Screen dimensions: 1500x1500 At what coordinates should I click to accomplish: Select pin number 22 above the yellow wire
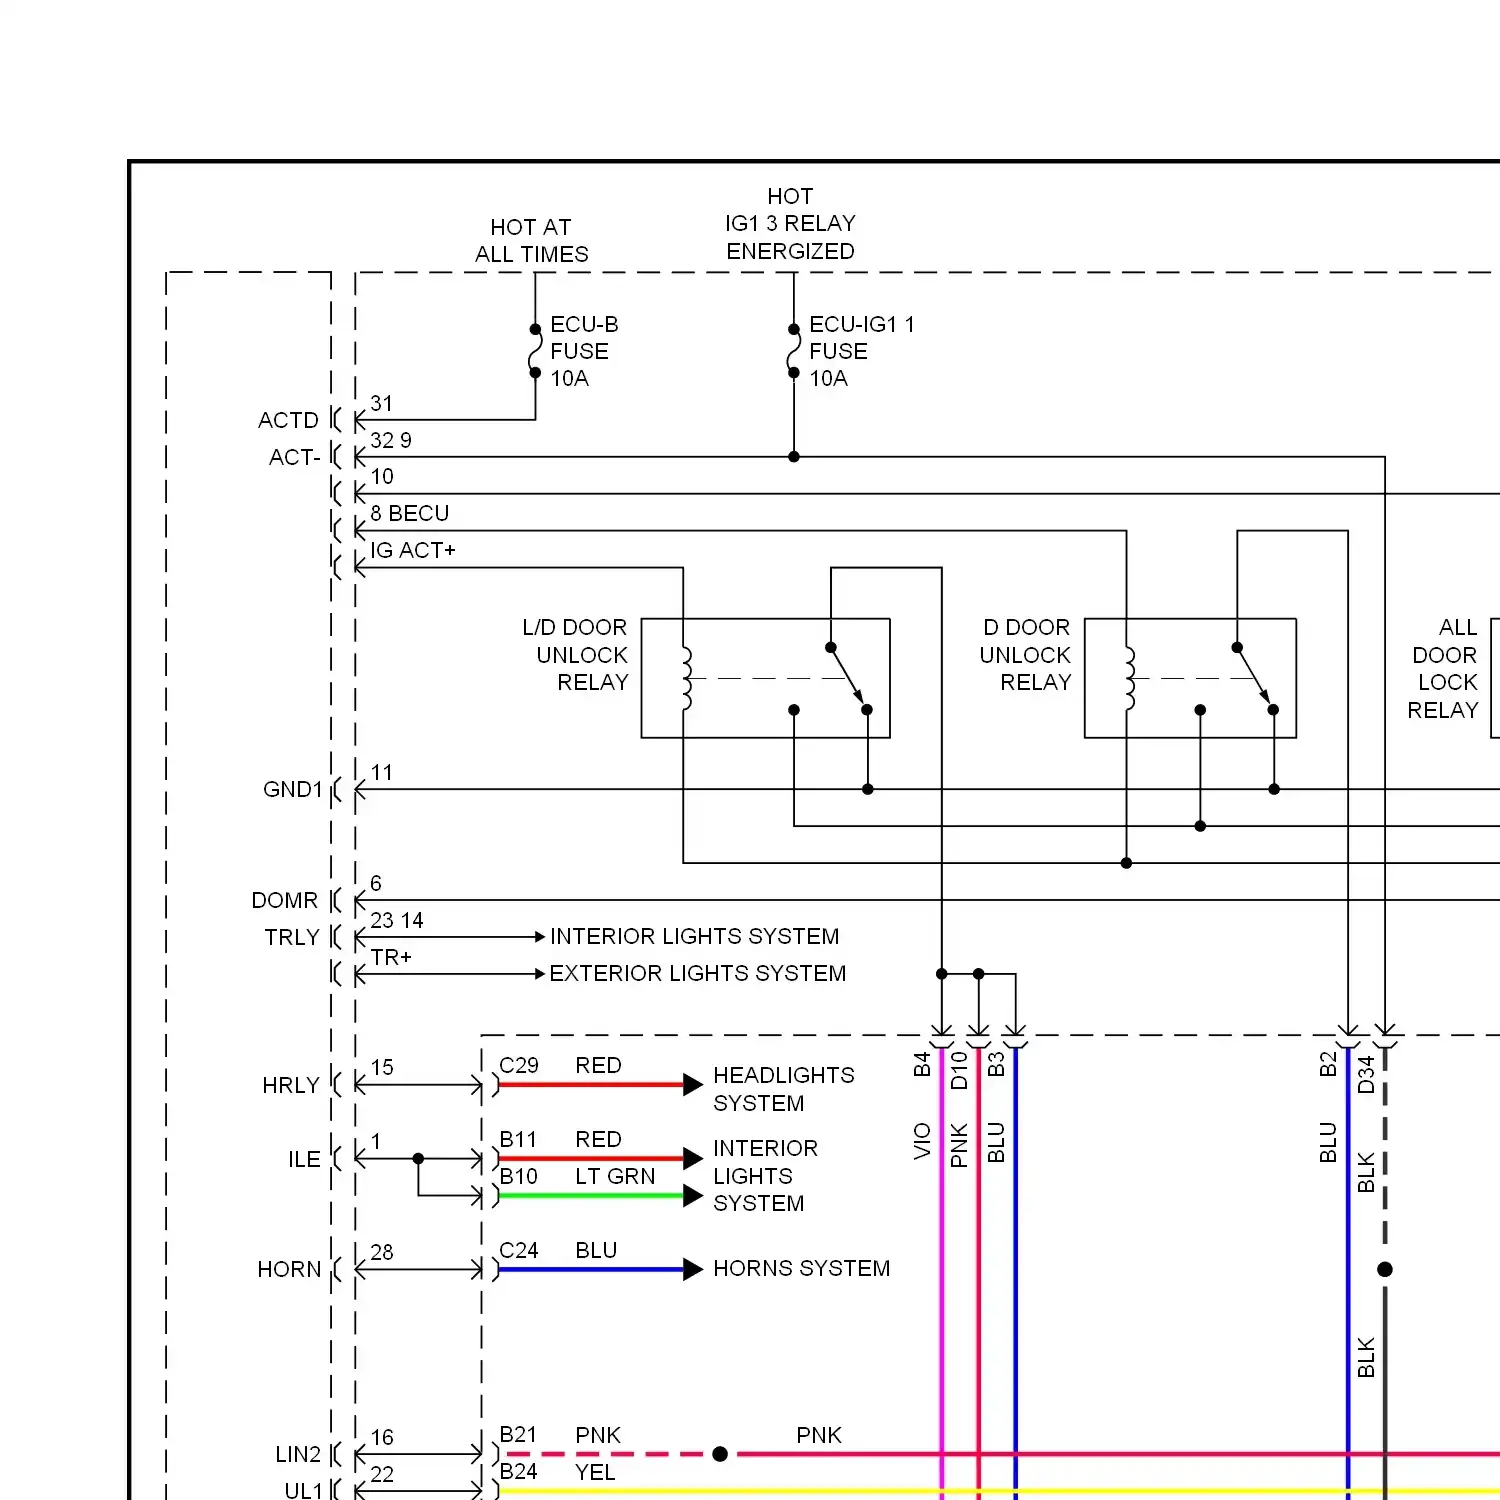pyautogui.click(x=382, y=1474)
